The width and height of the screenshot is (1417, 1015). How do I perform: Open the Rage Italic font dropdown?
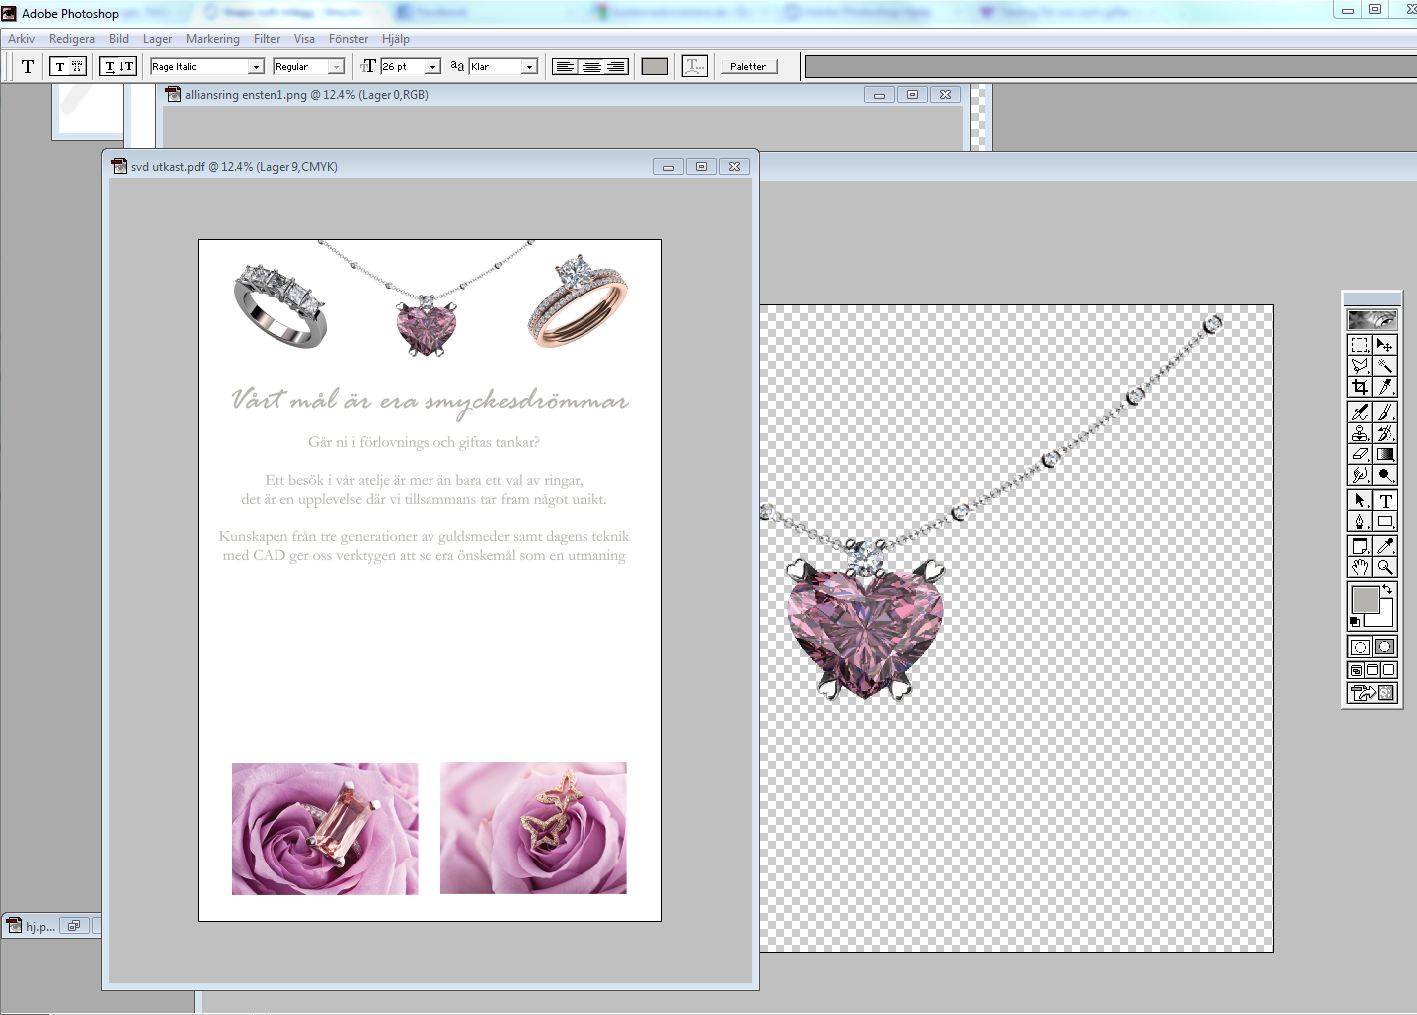(256, 67)
